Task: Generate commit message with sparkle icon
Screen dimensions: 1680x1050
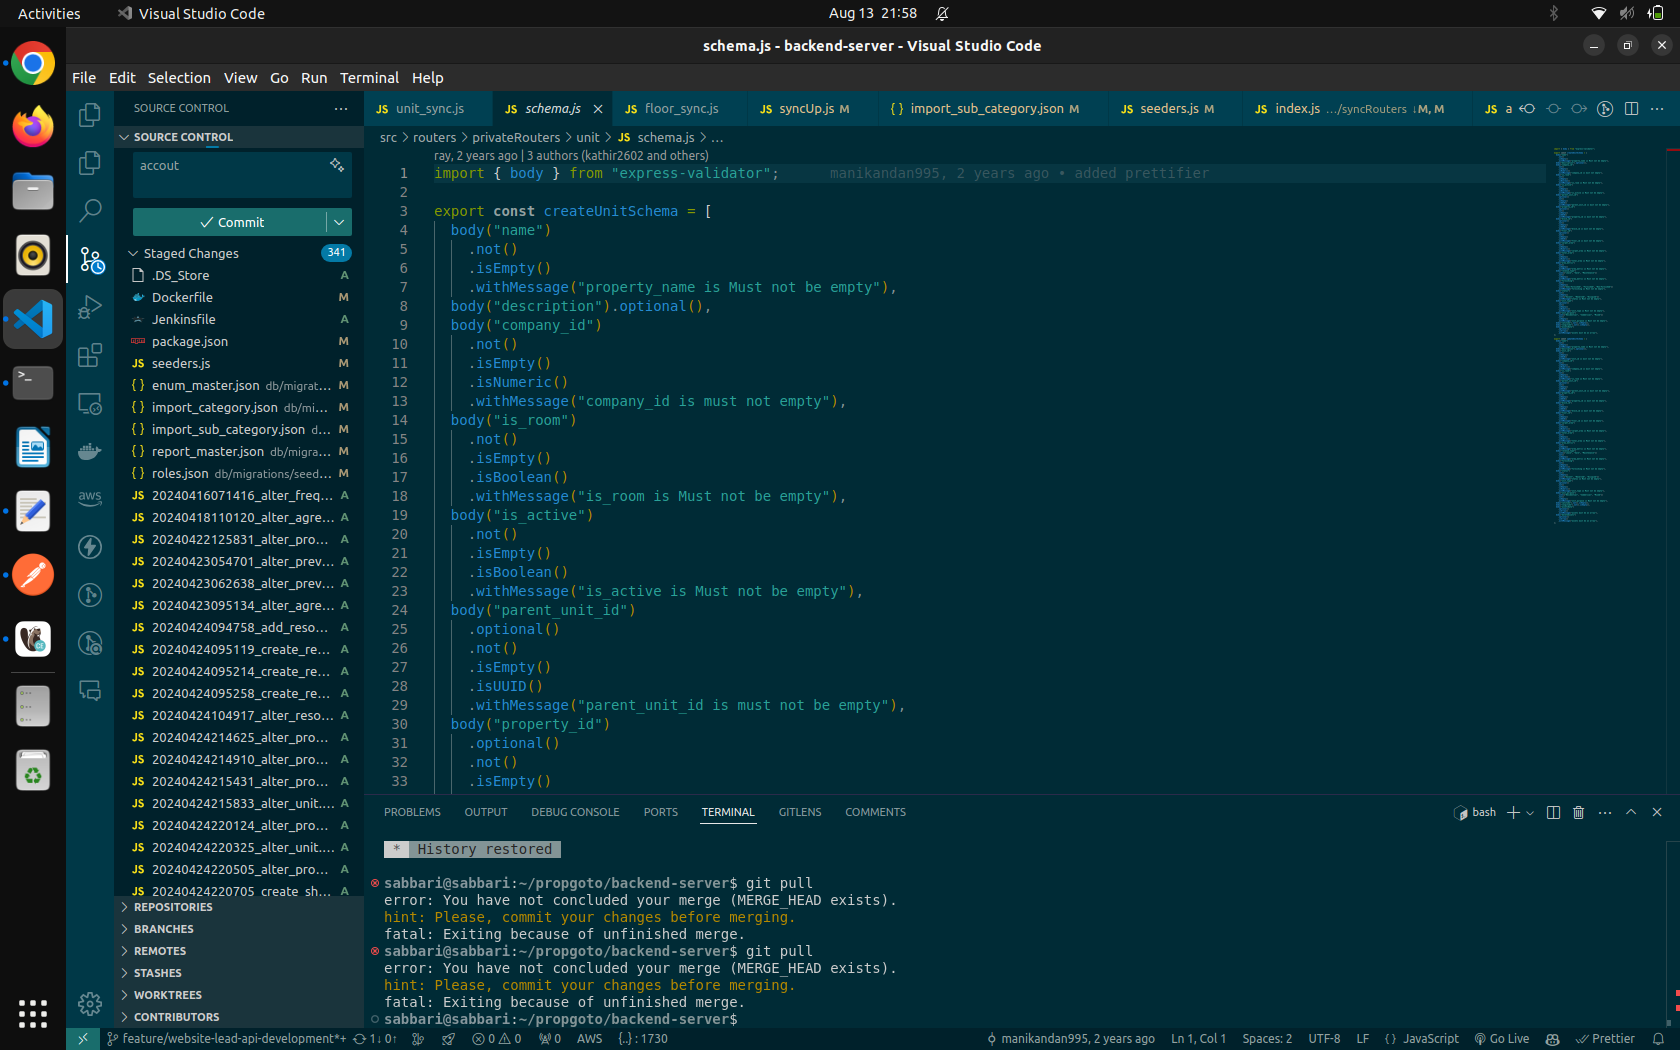Action: pyautogui.click(x=337, y=165)
